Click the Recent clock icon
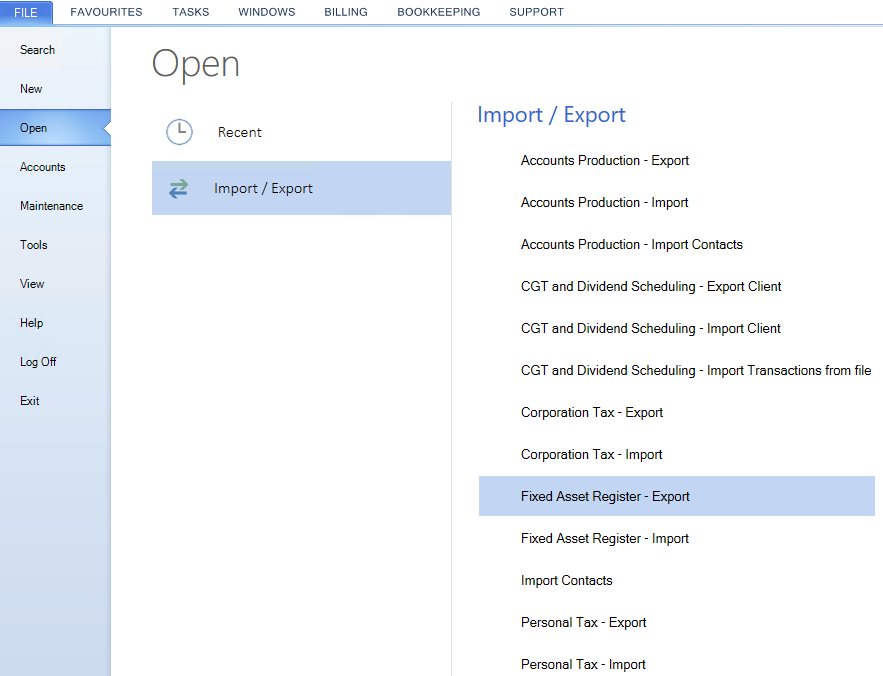Viewport: 883px width, 676px height. point(179,132)
